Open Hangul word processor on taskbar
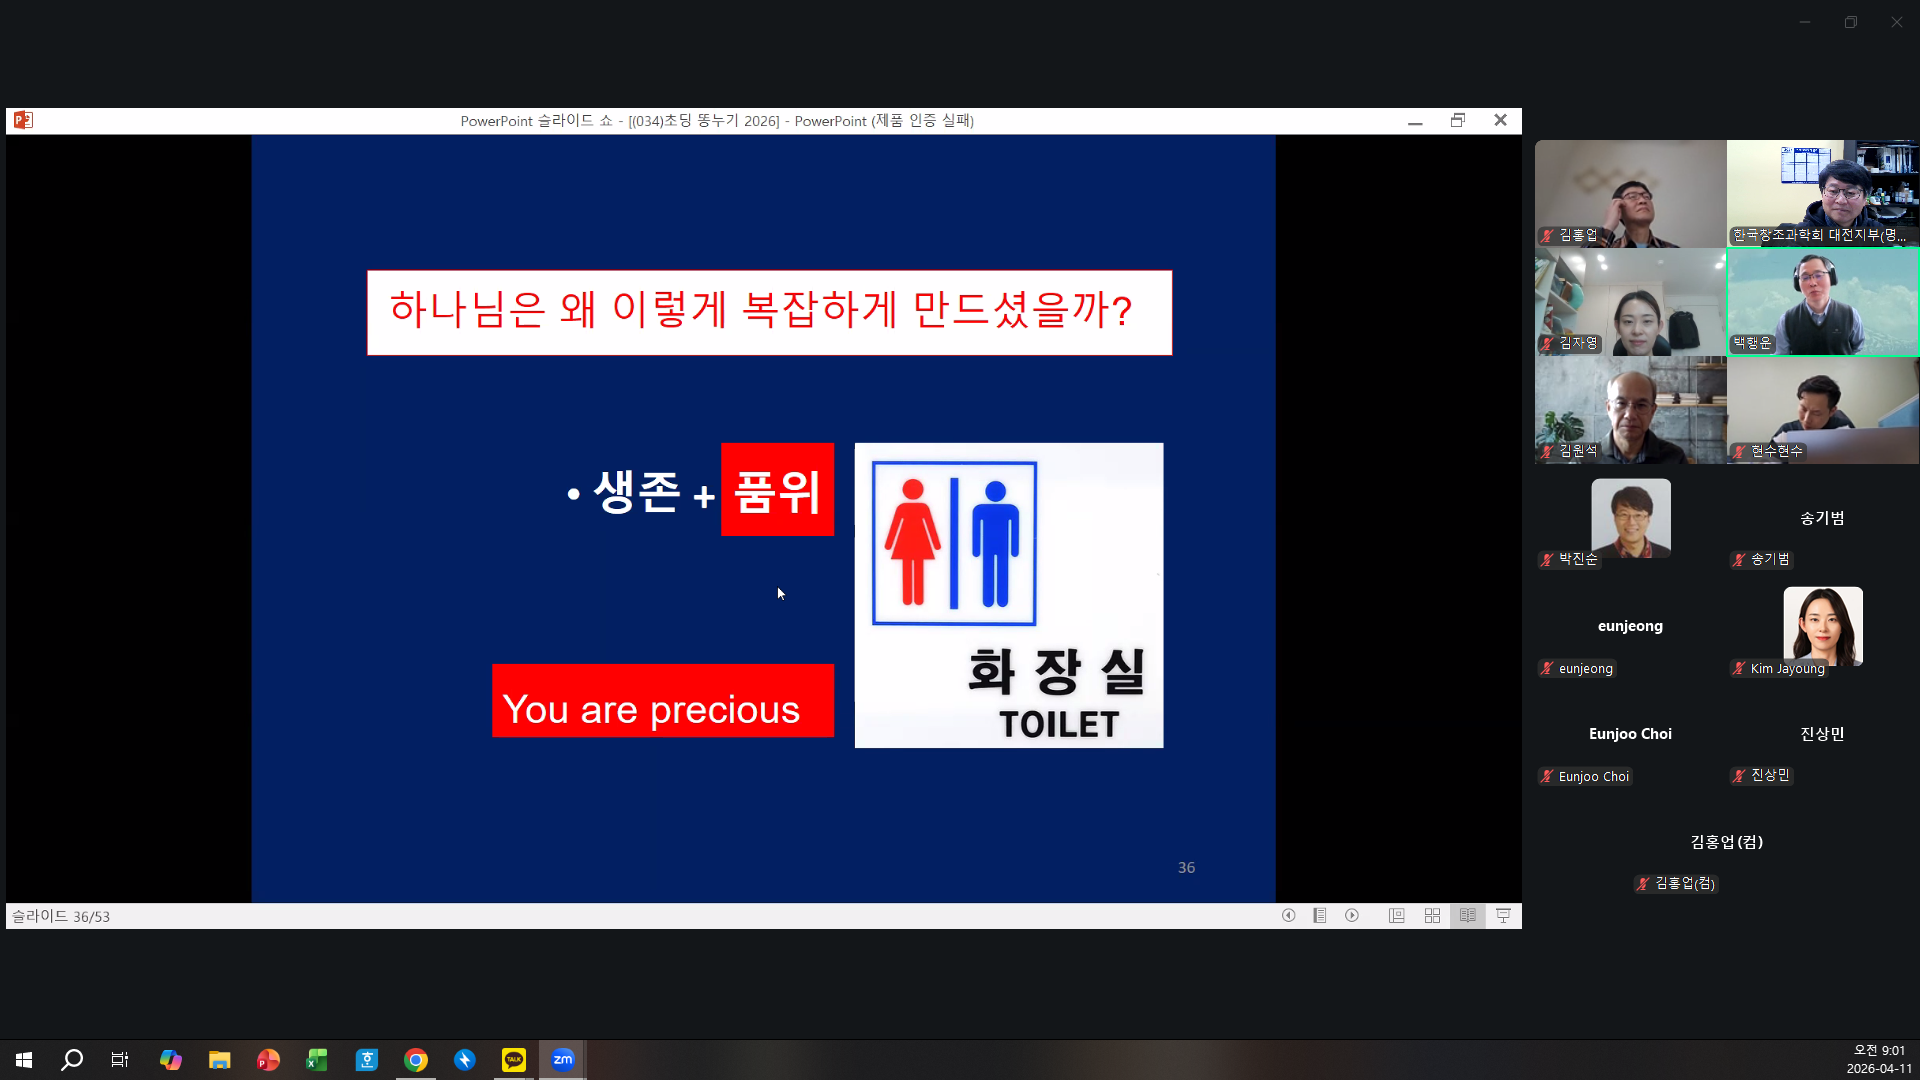The image size is (1920, 1080). click(x=367, y=1060)
